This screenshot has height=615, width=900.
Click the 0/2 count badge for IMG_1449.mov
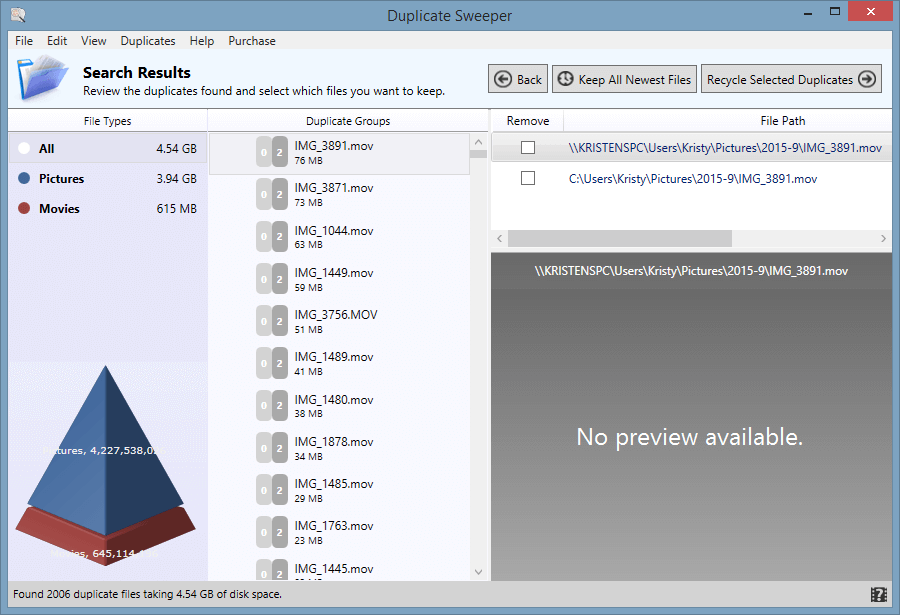pos(272,279)
